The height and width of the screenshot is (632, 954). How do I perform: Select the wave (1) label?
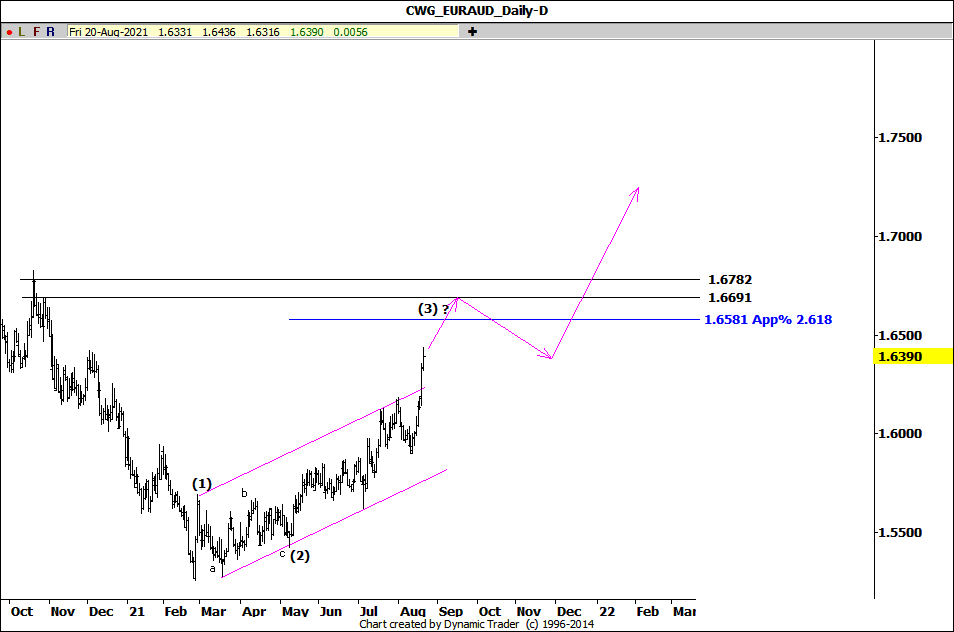[x=202, y=484]
